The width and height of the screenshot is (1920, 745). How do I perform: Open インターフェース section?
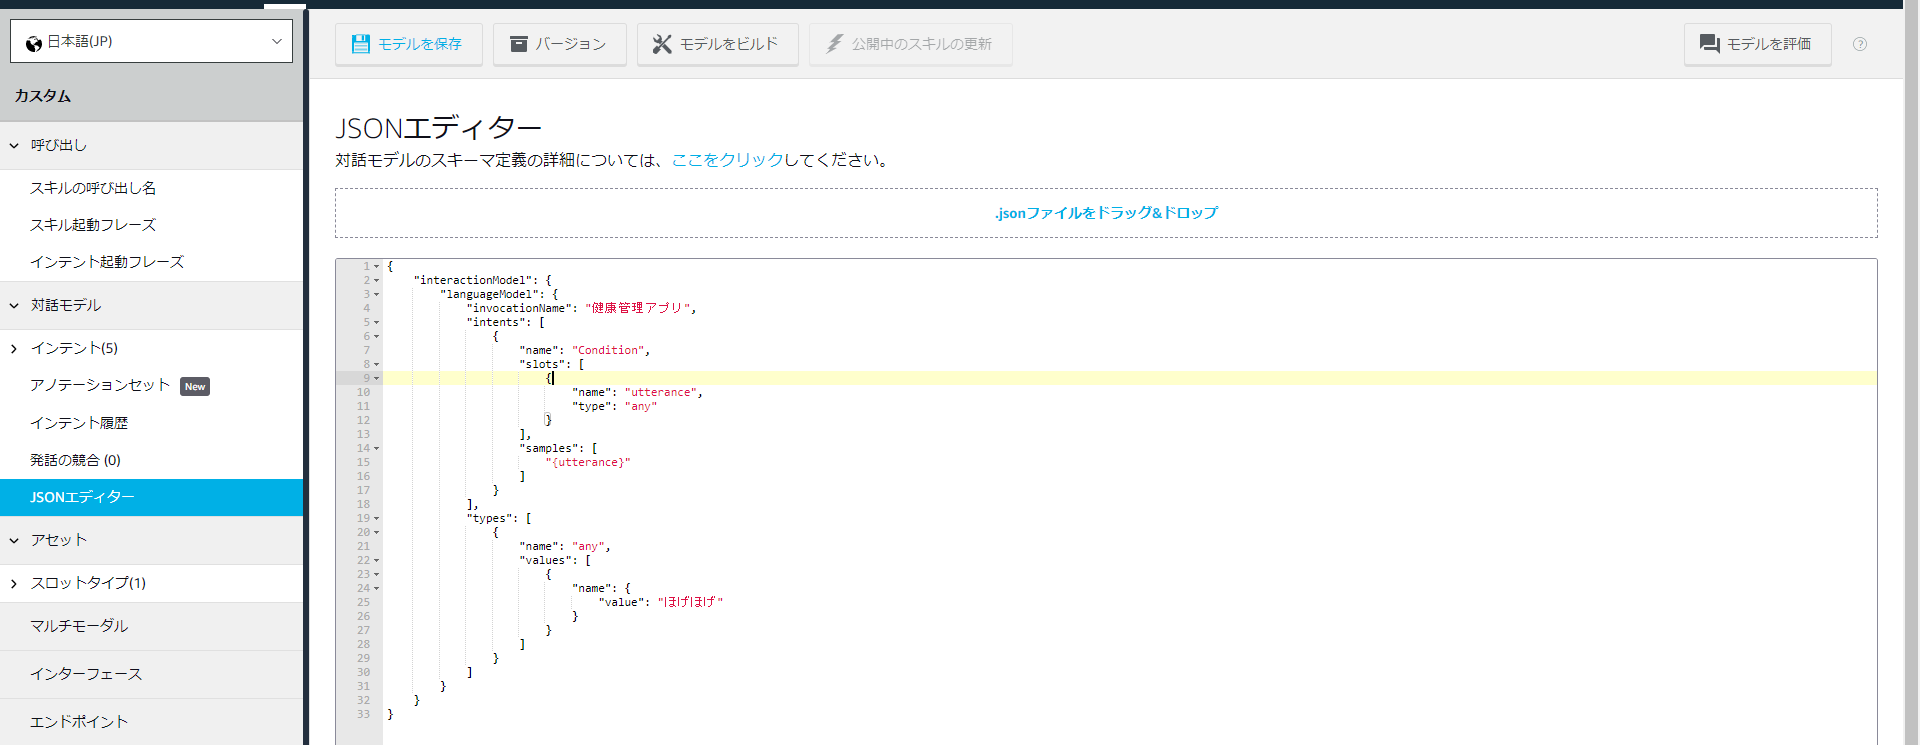[151, 674]
